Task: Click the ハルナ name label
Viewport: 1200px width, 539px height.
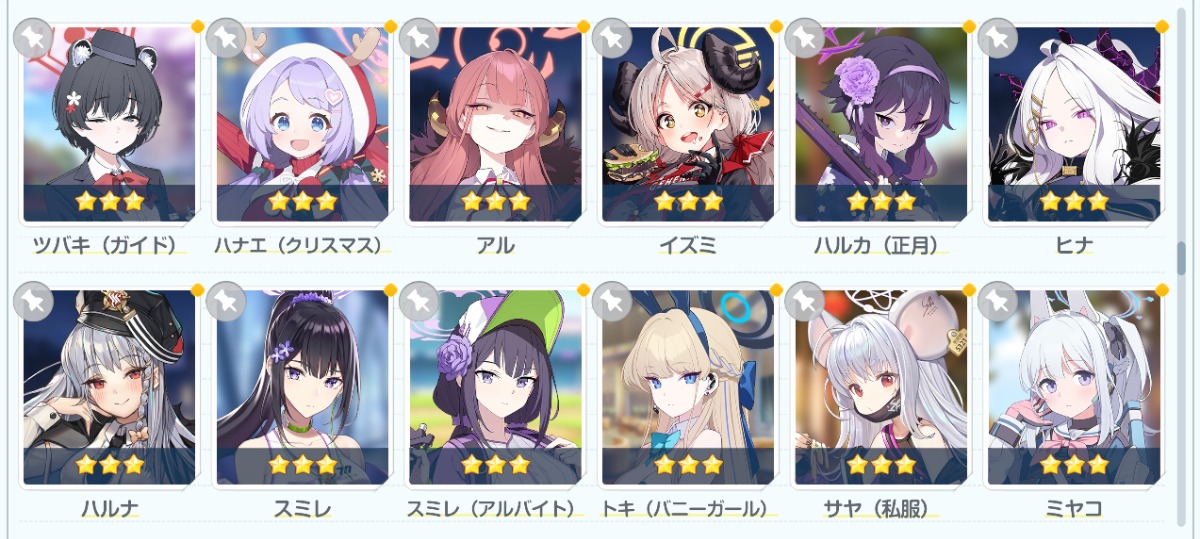Action: click(110, 508)
